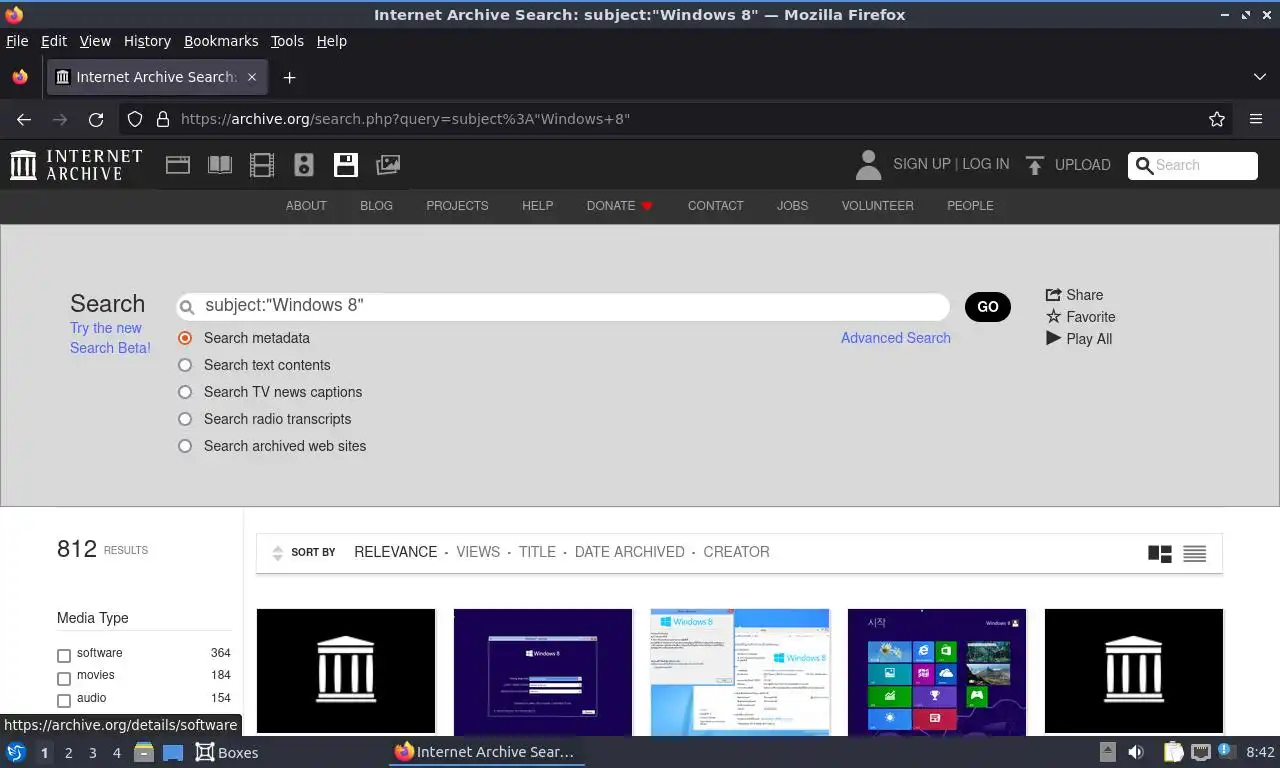The image size is (1280, 768).
Task: Reload the page with refresh icon
Action: 96,119
